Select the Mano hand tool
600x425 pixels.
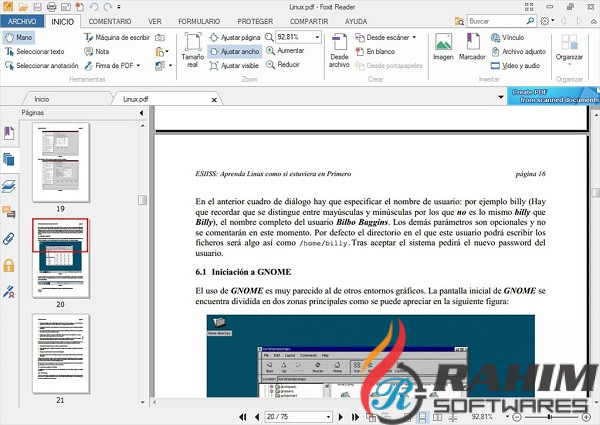[19, 37]
